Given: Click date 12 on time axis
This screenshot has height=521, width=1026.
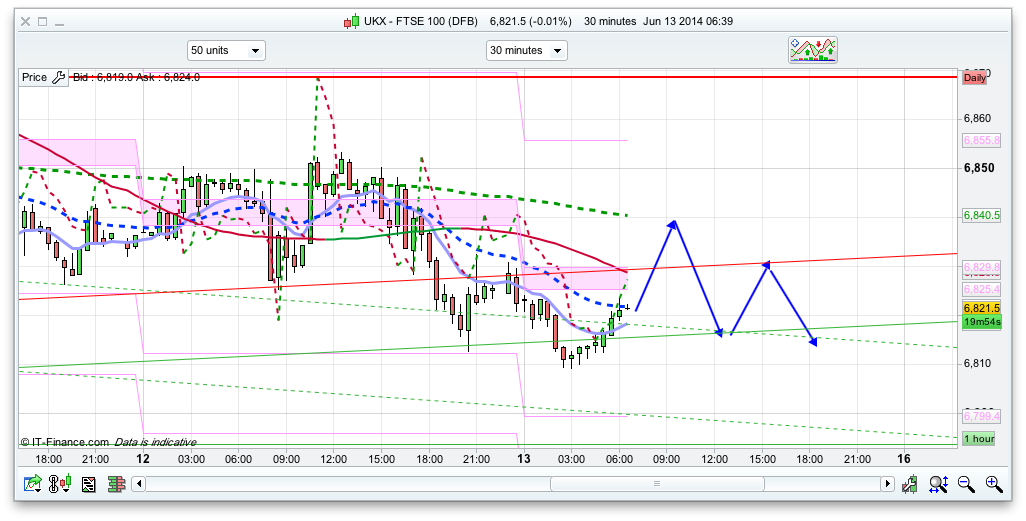Looking at the screenshot, I should pyautogui.click(x=143, y=459).
